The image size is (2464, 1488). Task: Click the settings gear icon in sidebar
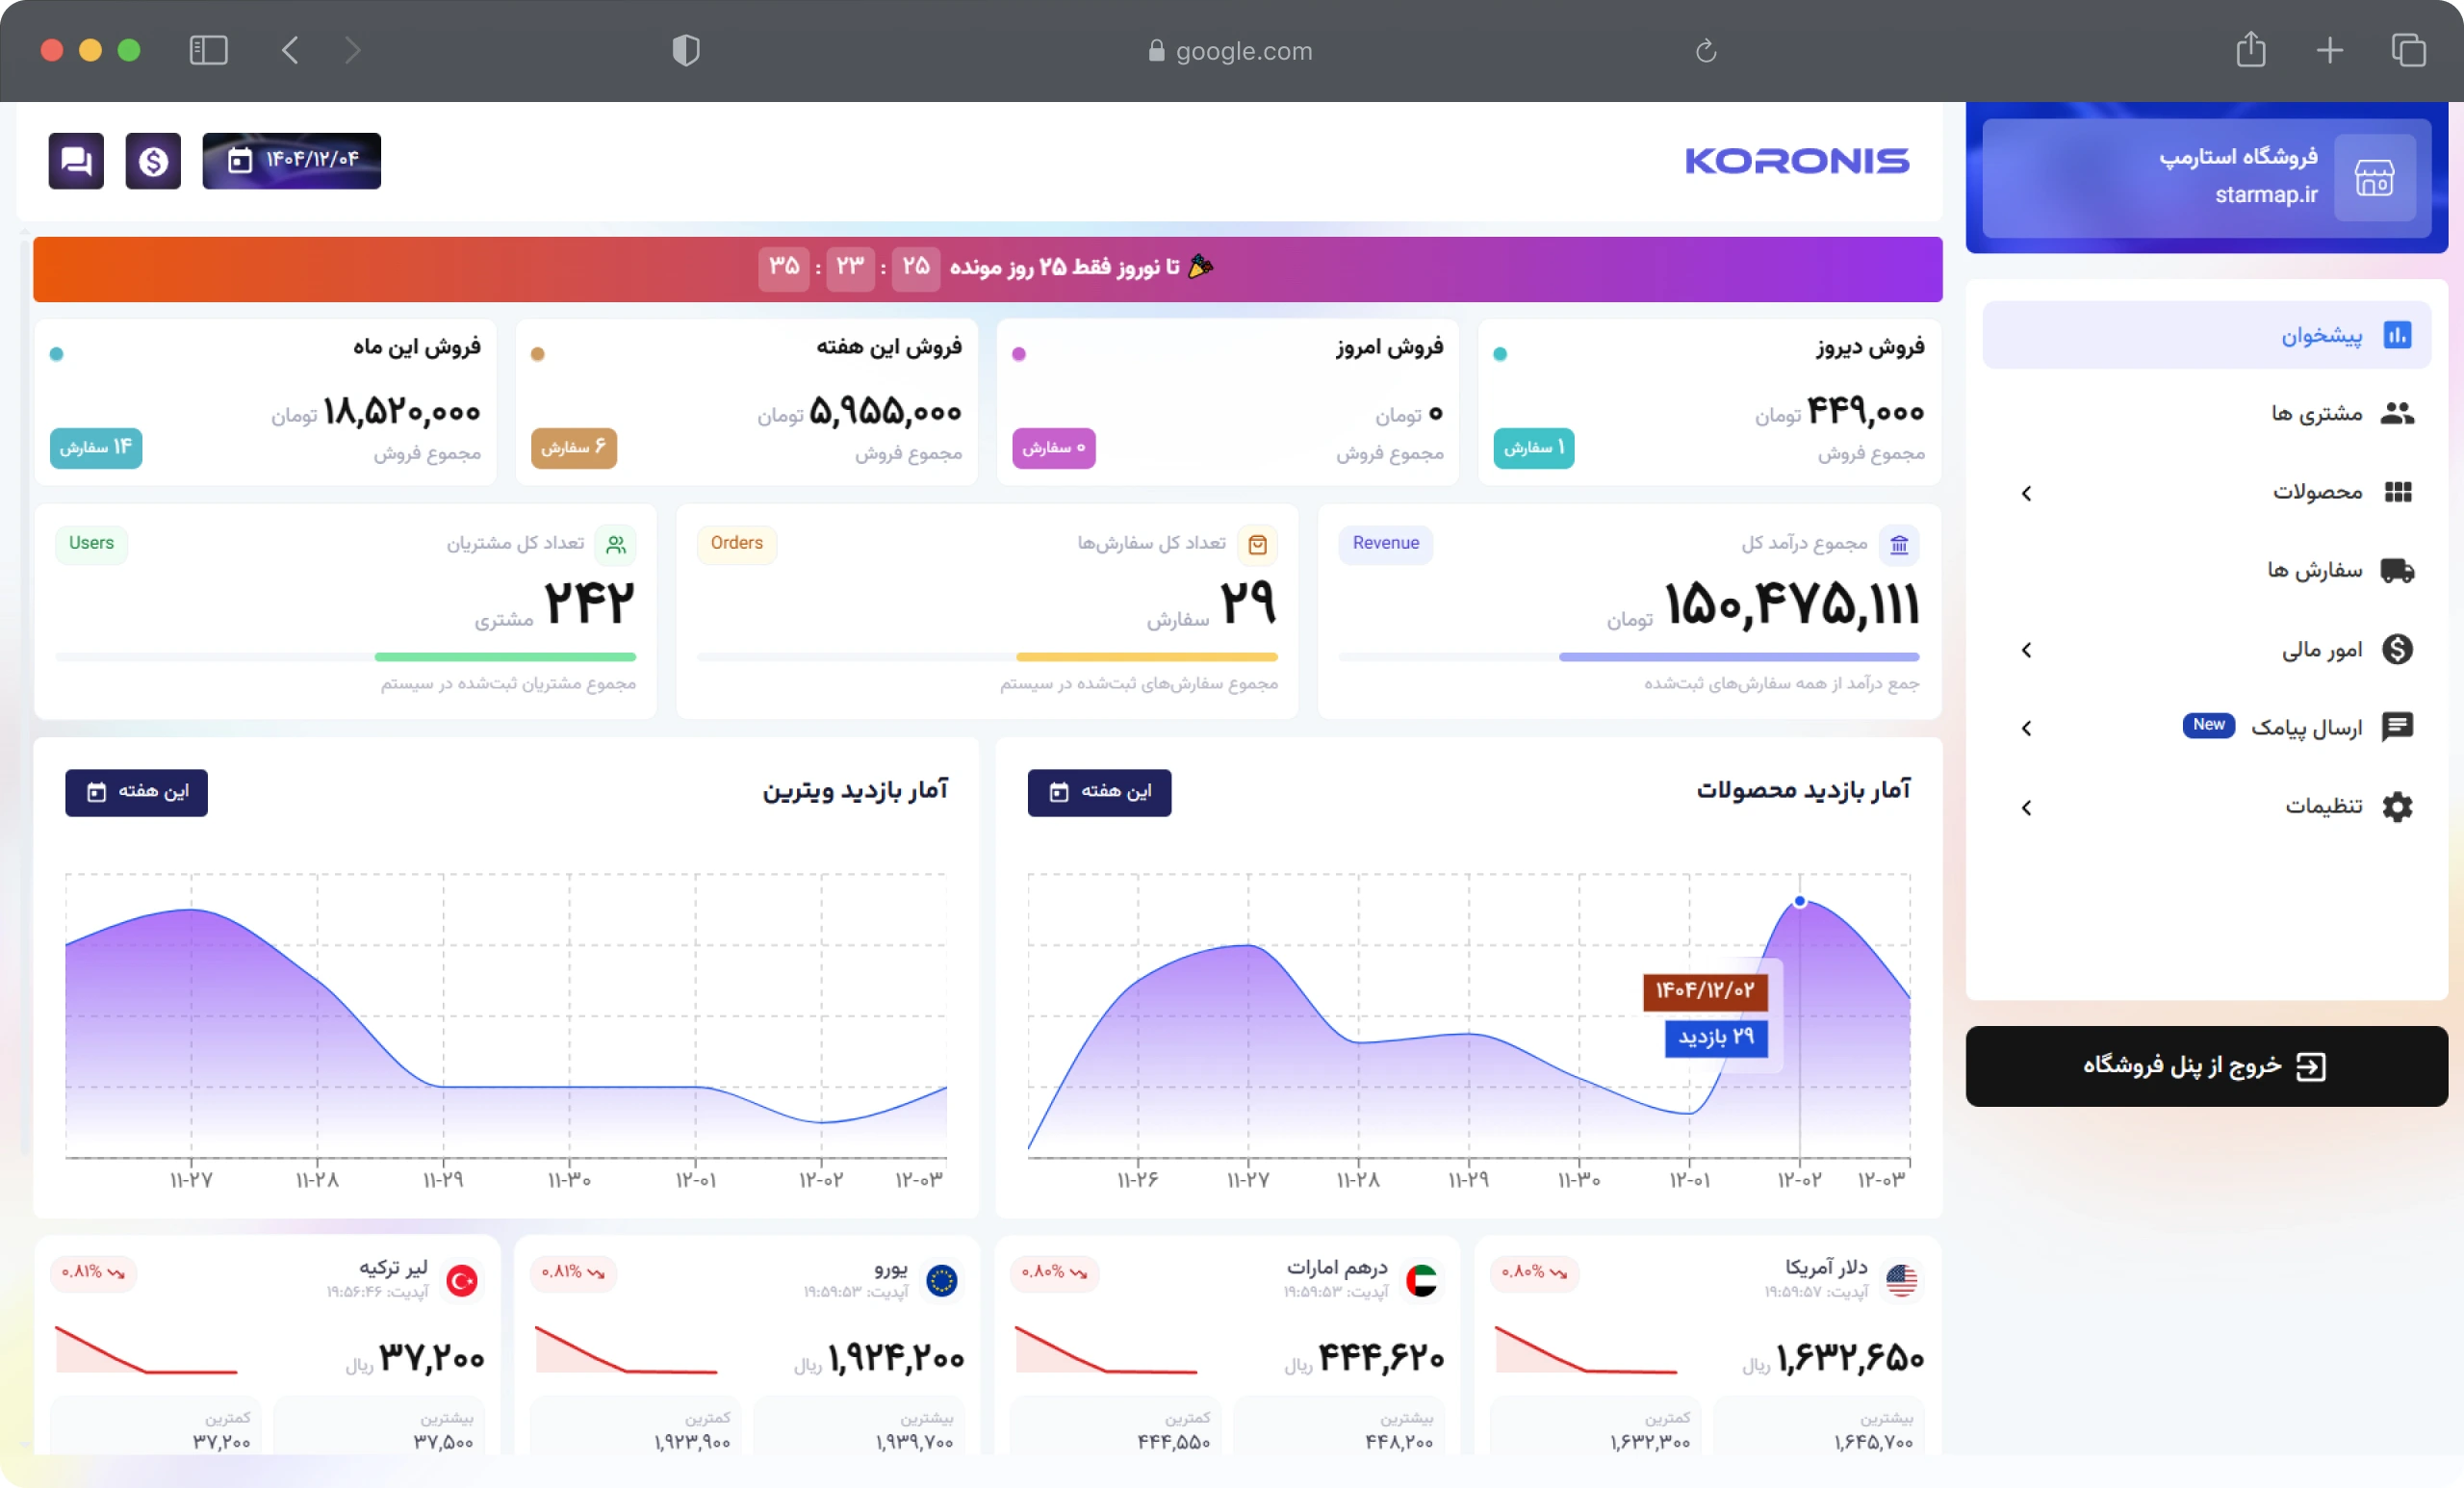point(2397,807)
